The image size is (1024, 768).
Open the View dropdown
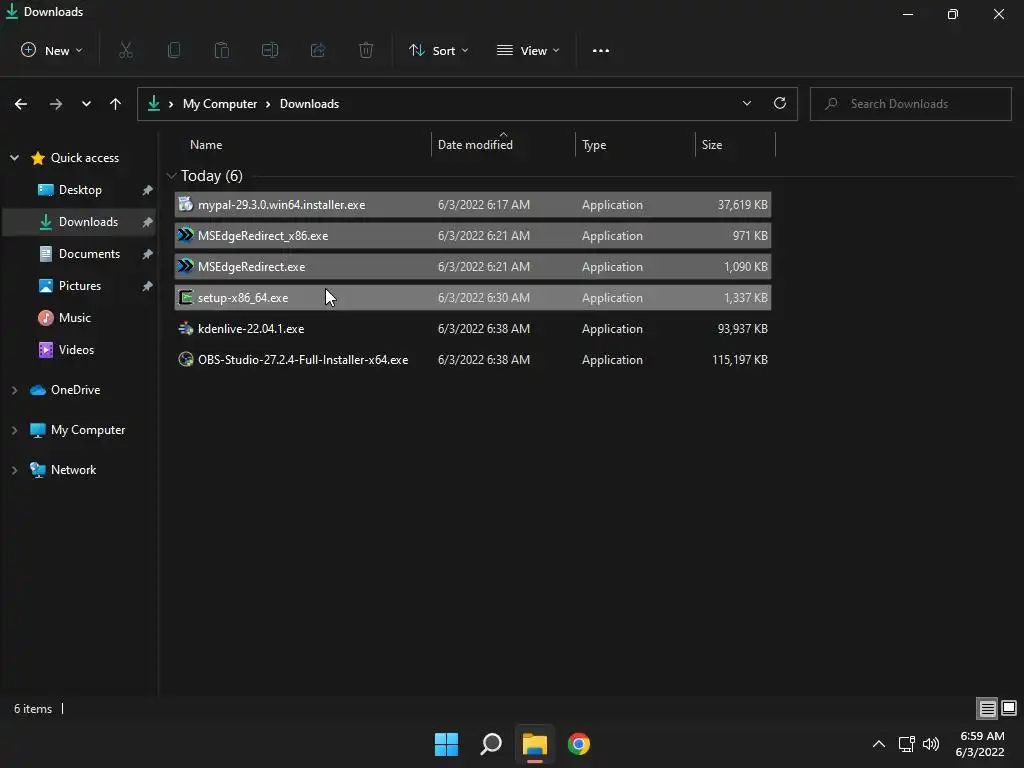click(x=528, y=50)
